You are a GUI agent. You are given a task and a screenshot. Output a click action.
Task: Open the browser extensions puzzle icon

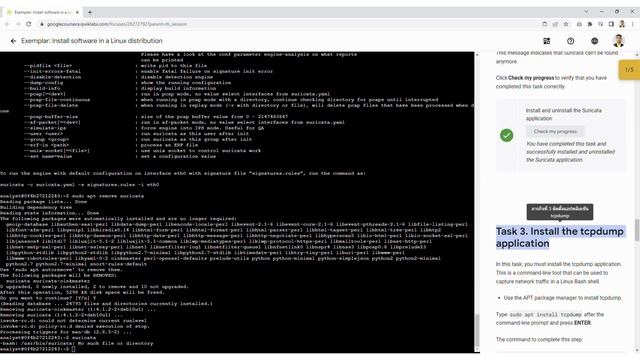[x=590, y=24]
